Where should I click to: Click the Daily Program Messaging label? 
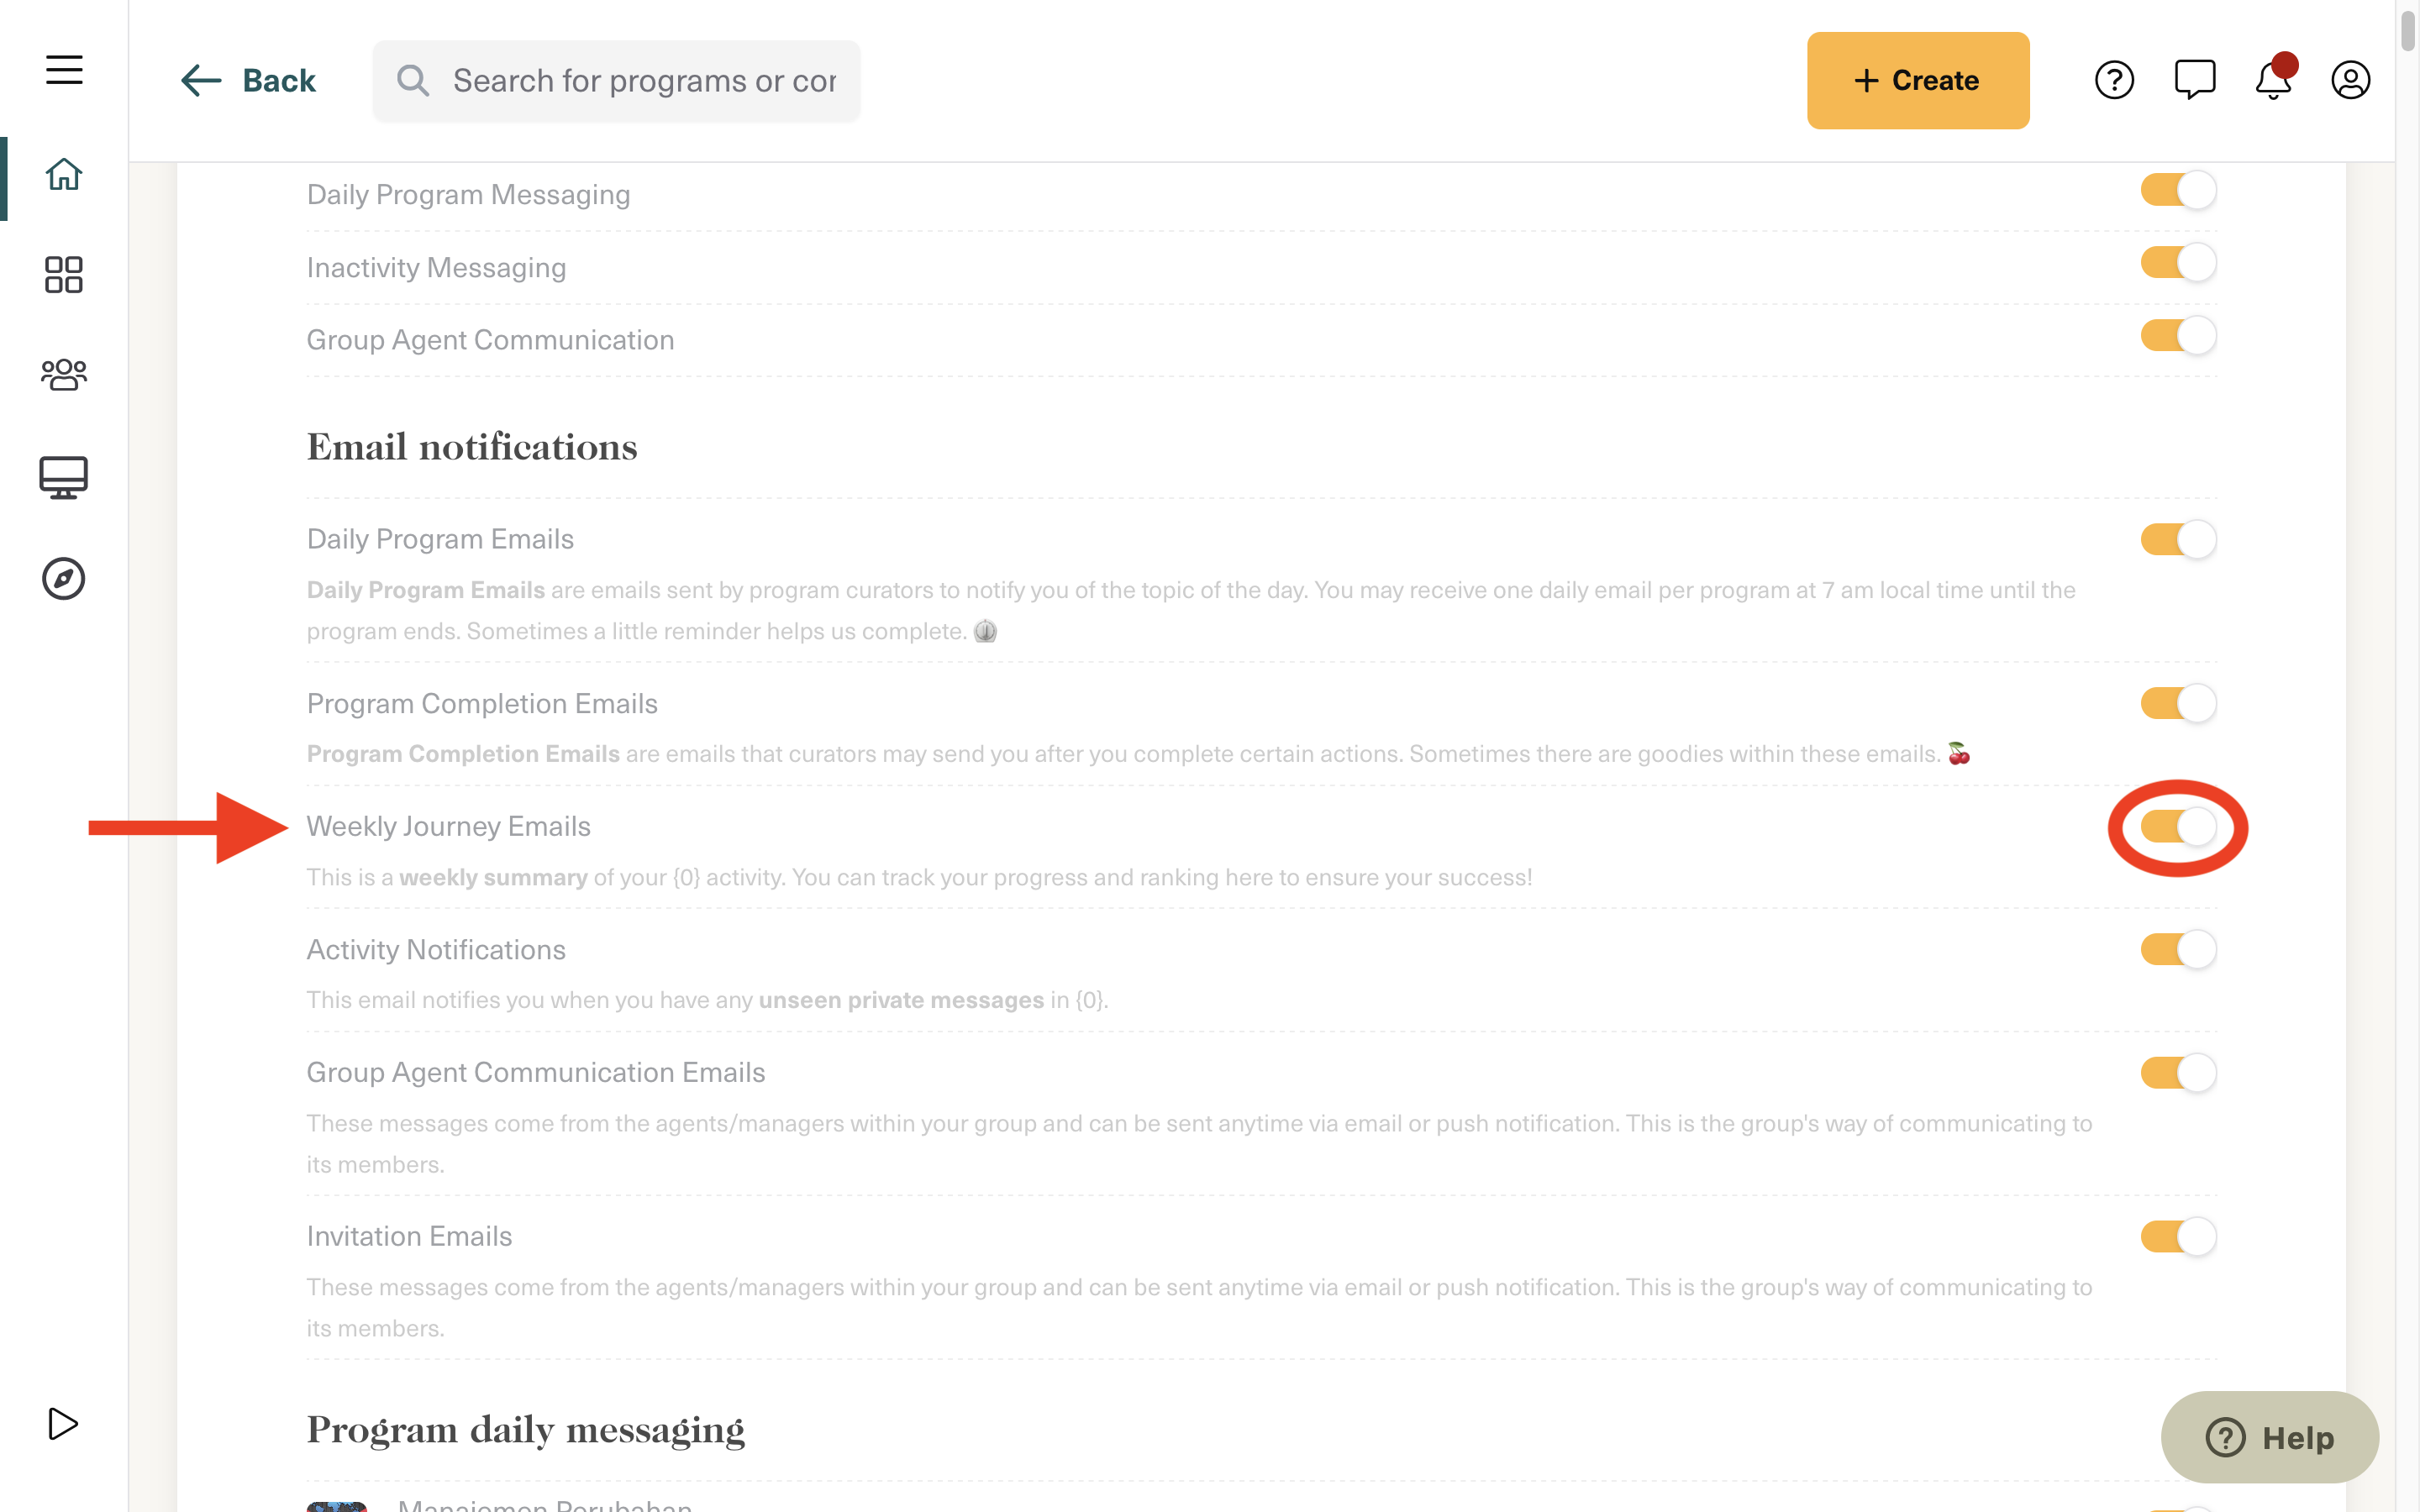point(468,194)
